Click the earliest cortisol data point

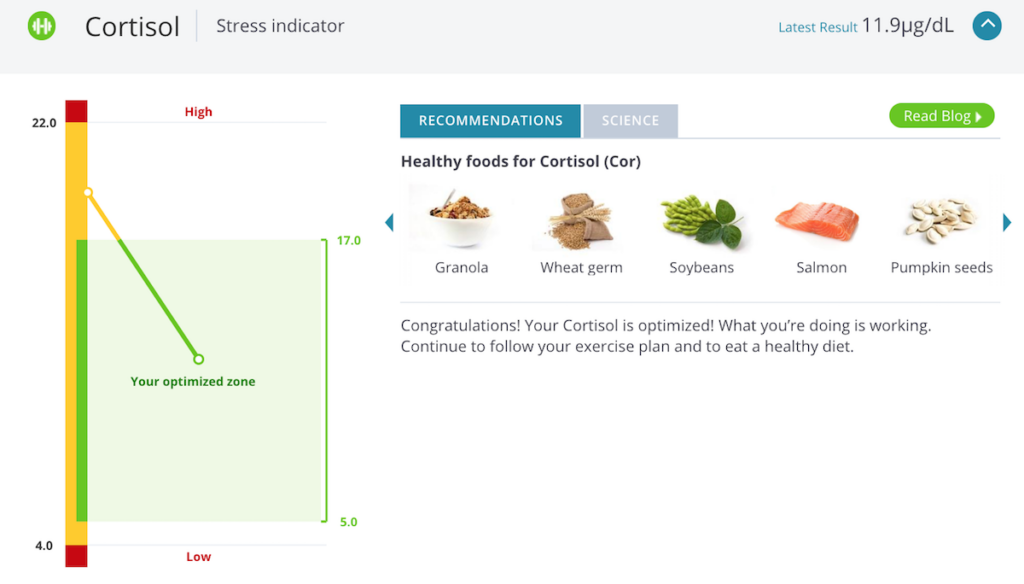[x=88, y=192]
